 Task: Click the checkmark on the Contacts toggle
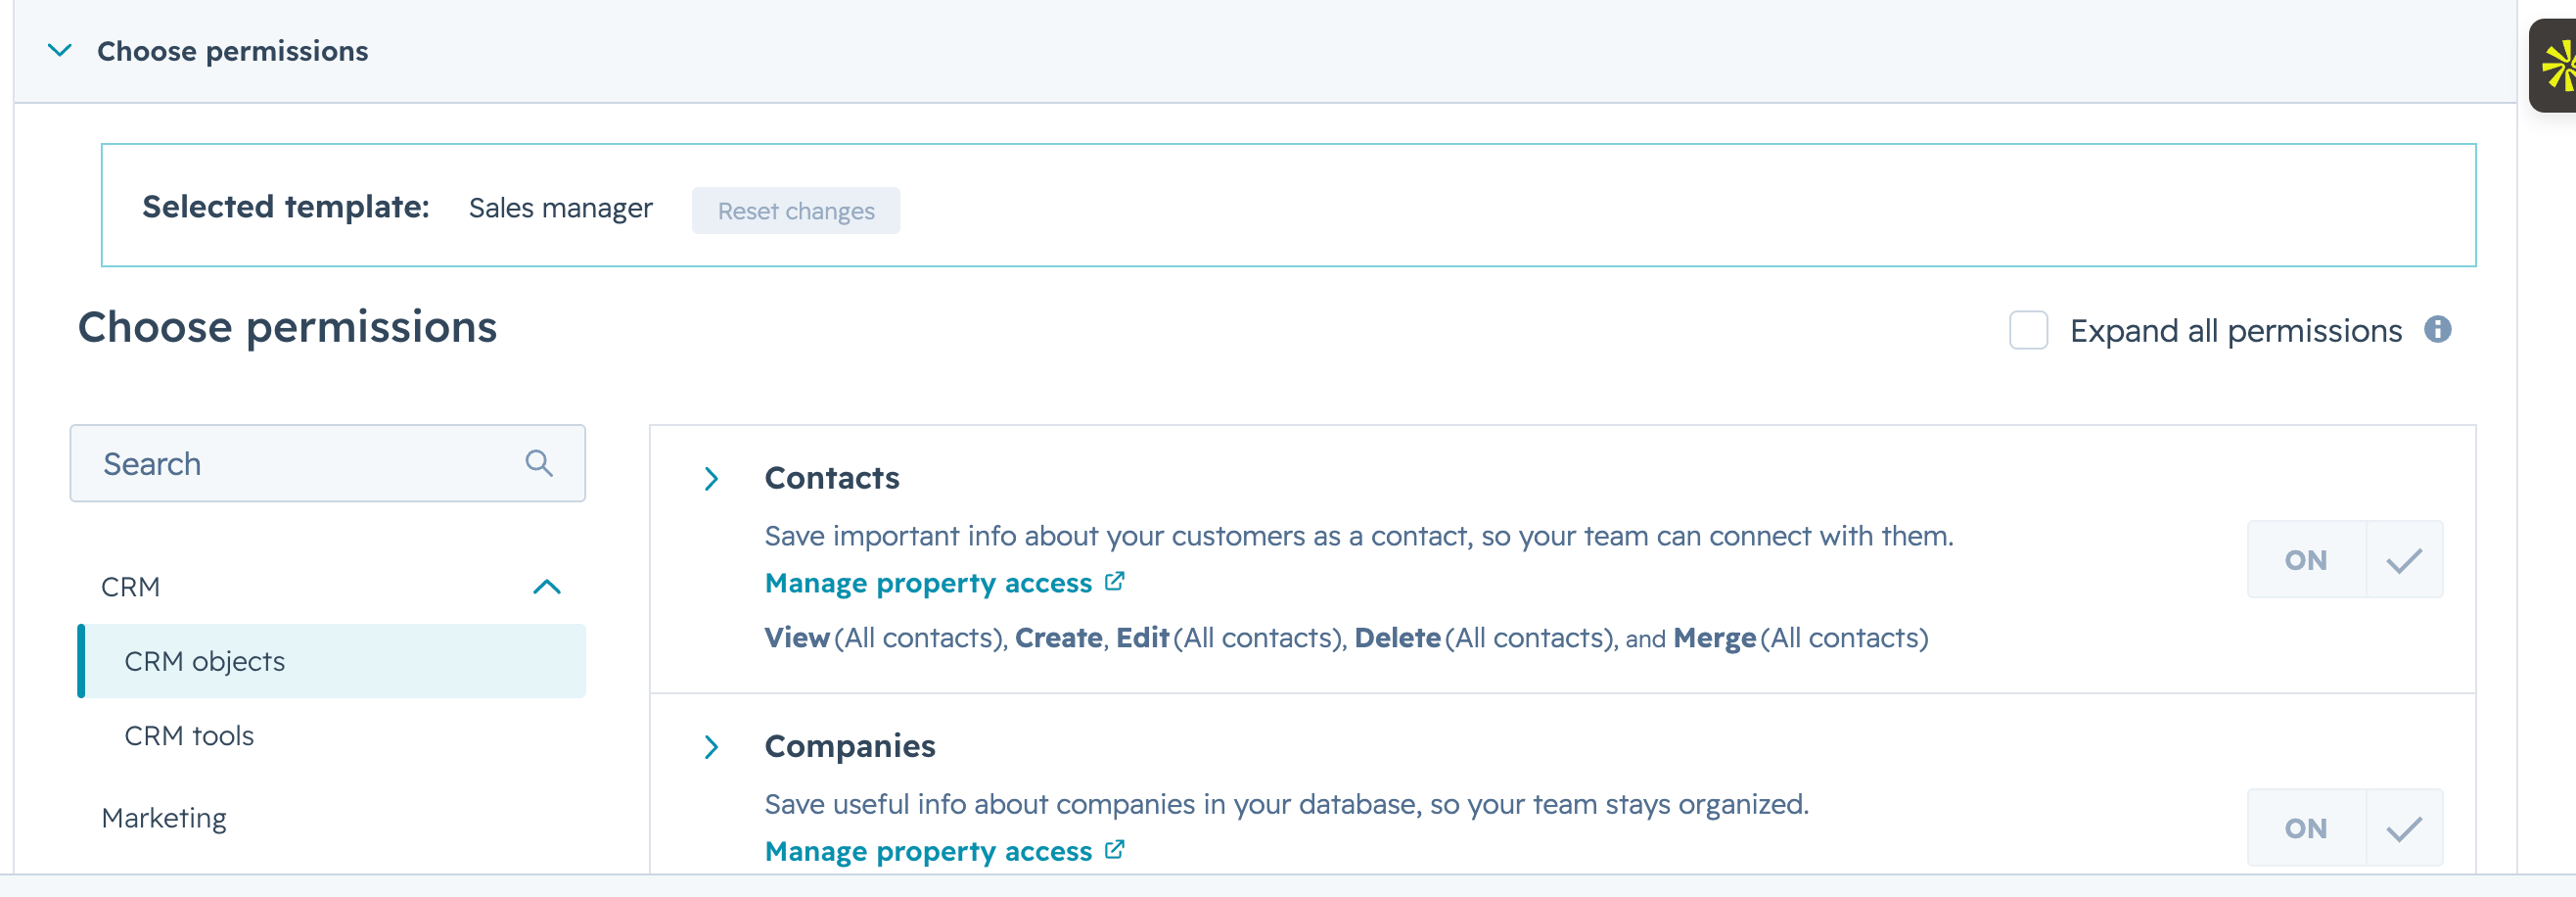tap(2403, 560)
